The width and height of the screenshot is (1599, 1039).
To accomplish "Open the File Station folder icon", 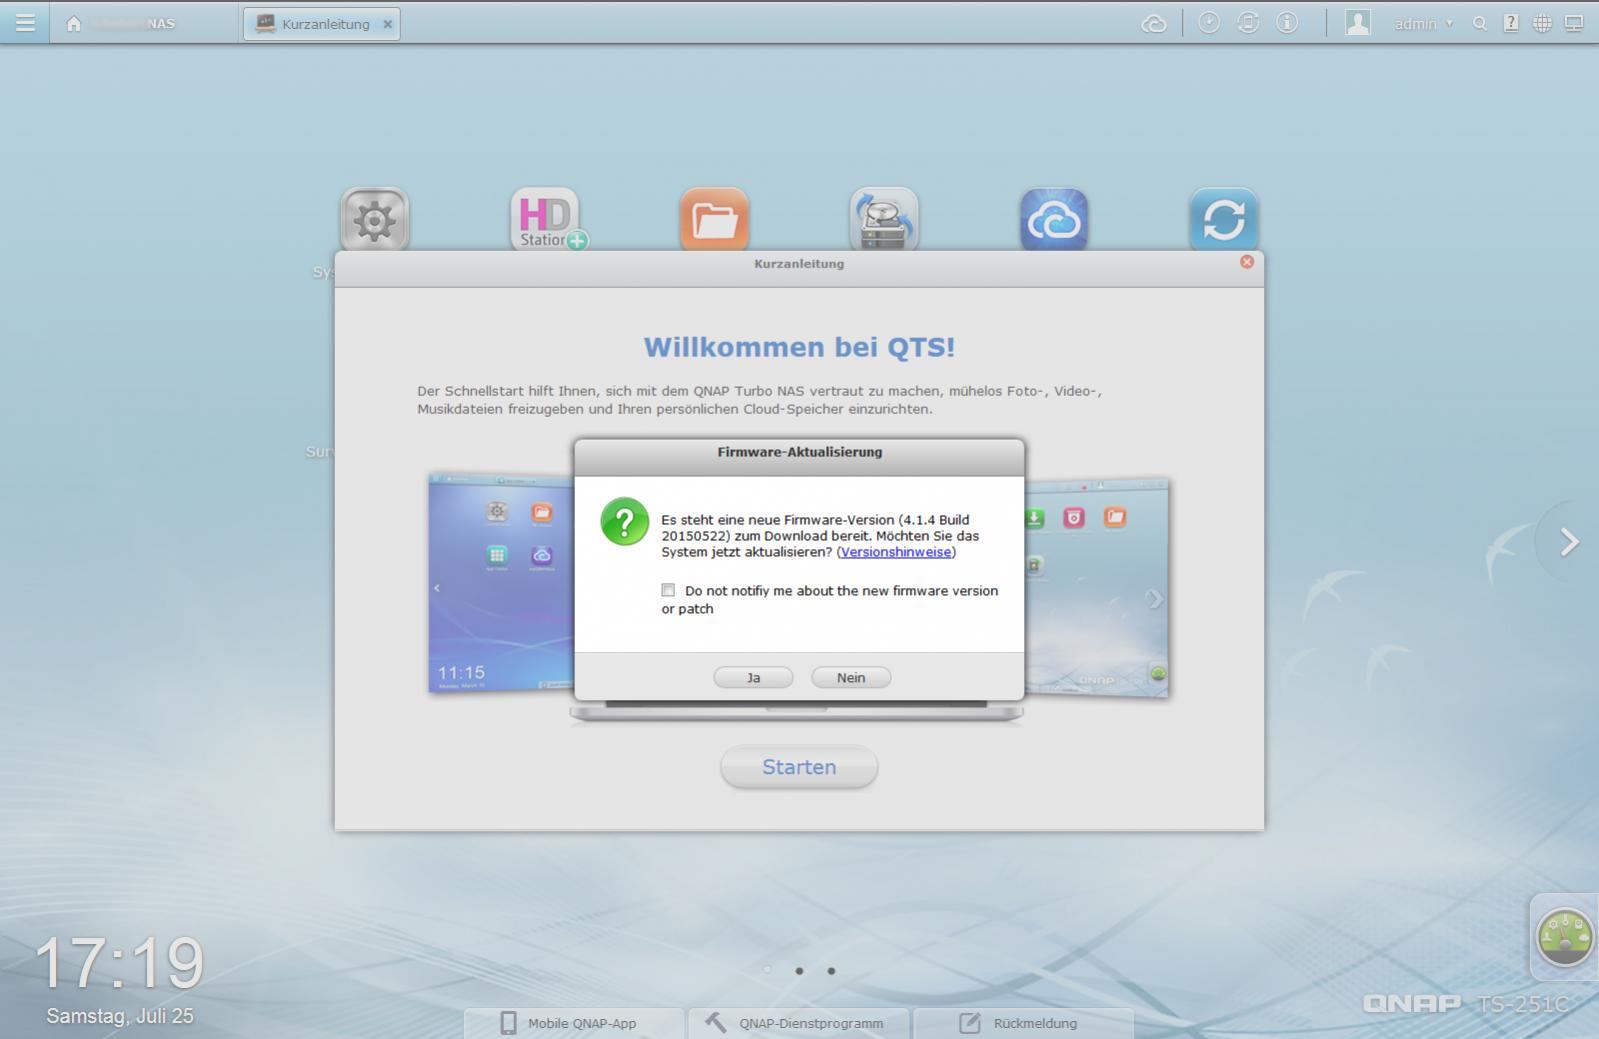I will tap(715, 219).
